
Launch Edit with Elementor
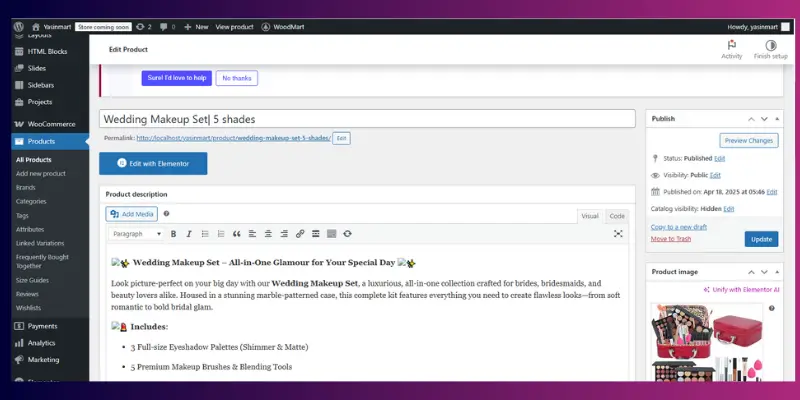(x=153, y=163)
